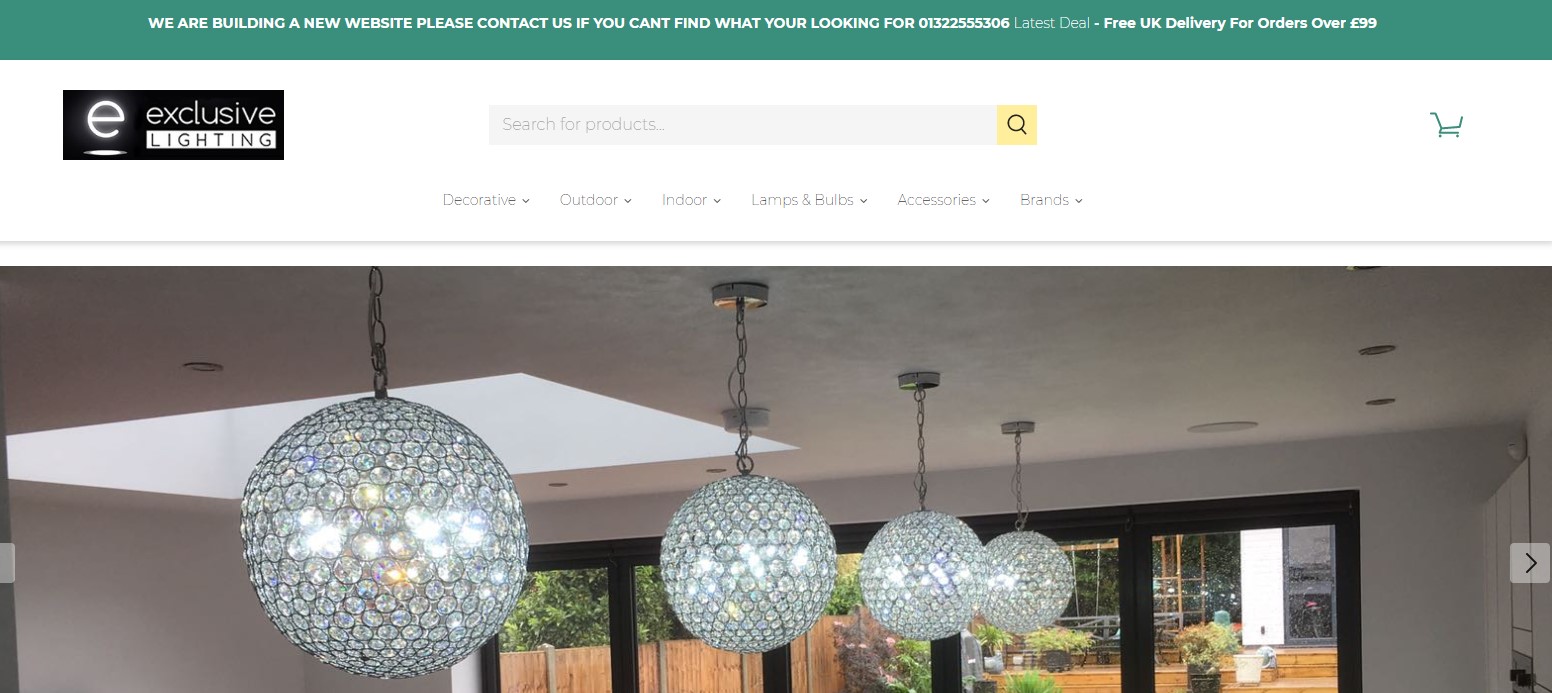Expand the Indoor menu chevron
The image size is (1552, 693).
(717, 201)
